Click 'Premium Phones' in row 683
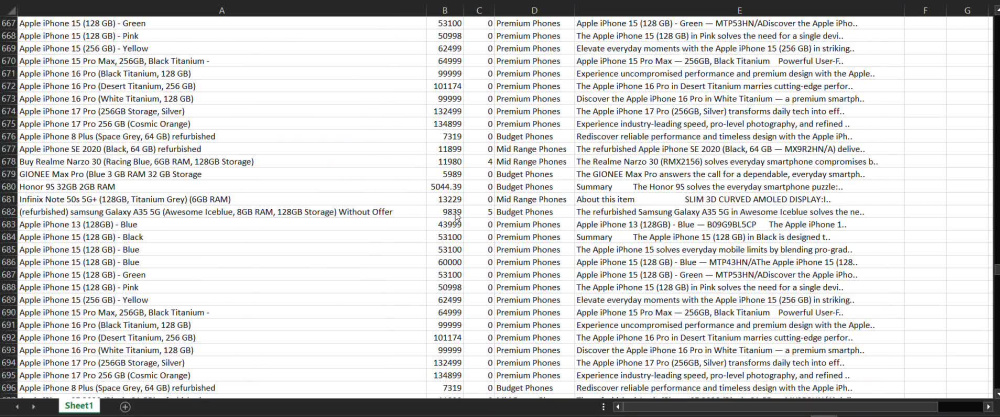The height and width of the screenshot is (417, 1000). tap(534, 224)
